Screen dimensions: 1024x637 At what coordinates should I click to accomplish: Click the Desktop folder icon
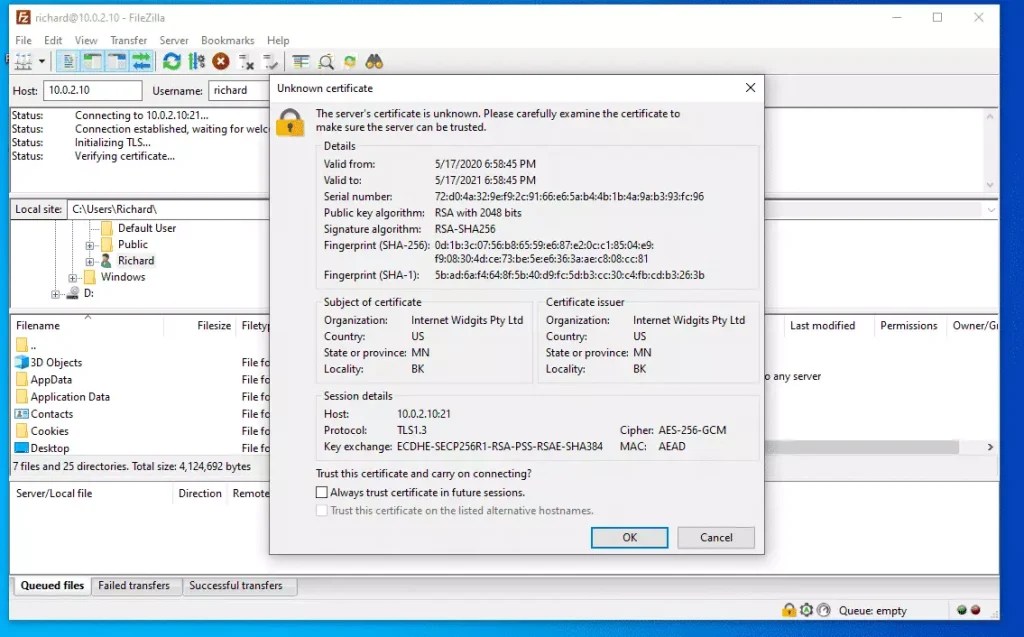(x=22, y=448)
